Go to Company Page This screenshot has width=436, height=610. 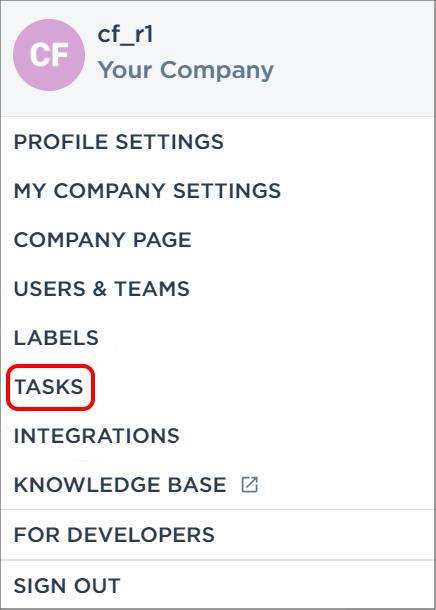coord(103,240)
